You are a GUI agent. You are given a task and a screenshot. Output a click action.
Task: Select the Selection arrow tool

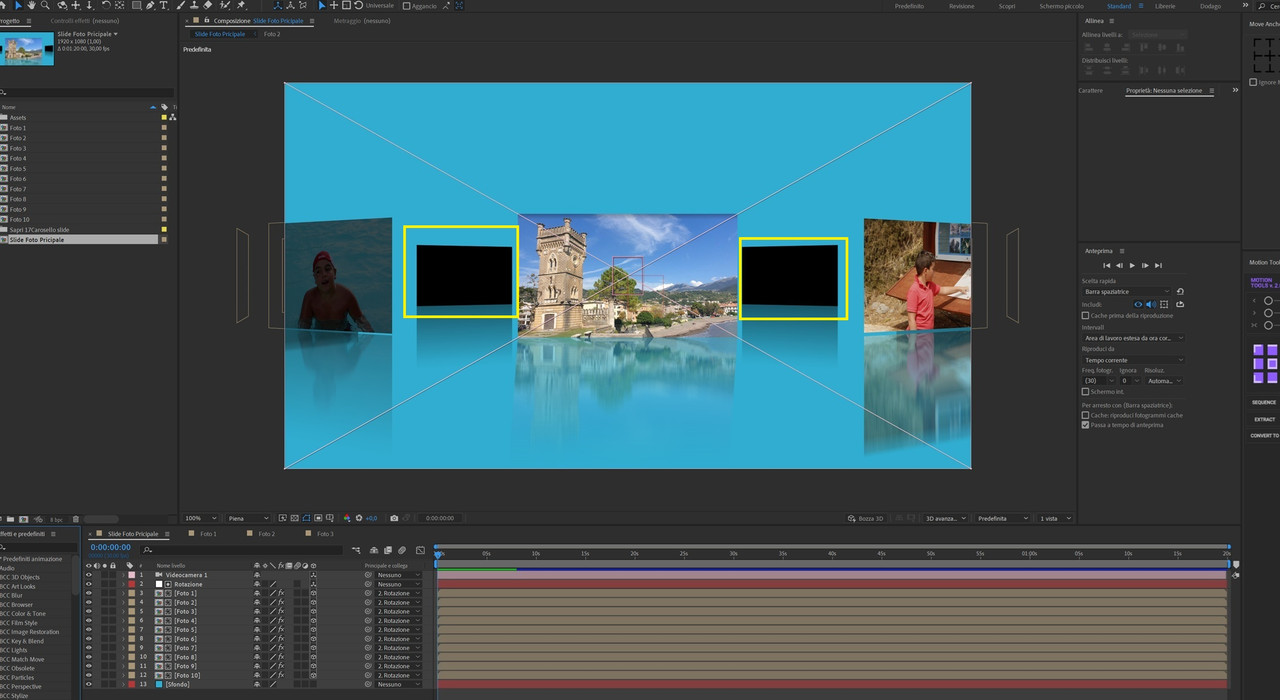pos(18,5)
